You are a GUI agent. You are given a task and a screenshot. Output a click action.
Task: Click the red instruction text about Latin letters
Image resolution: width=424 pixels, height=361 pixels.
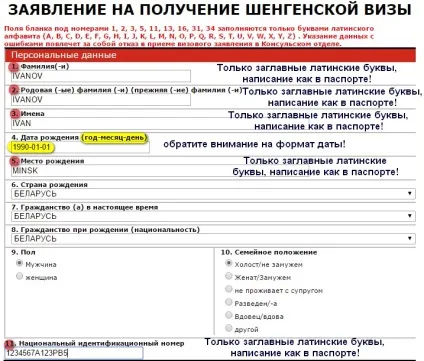pos(189,36)
